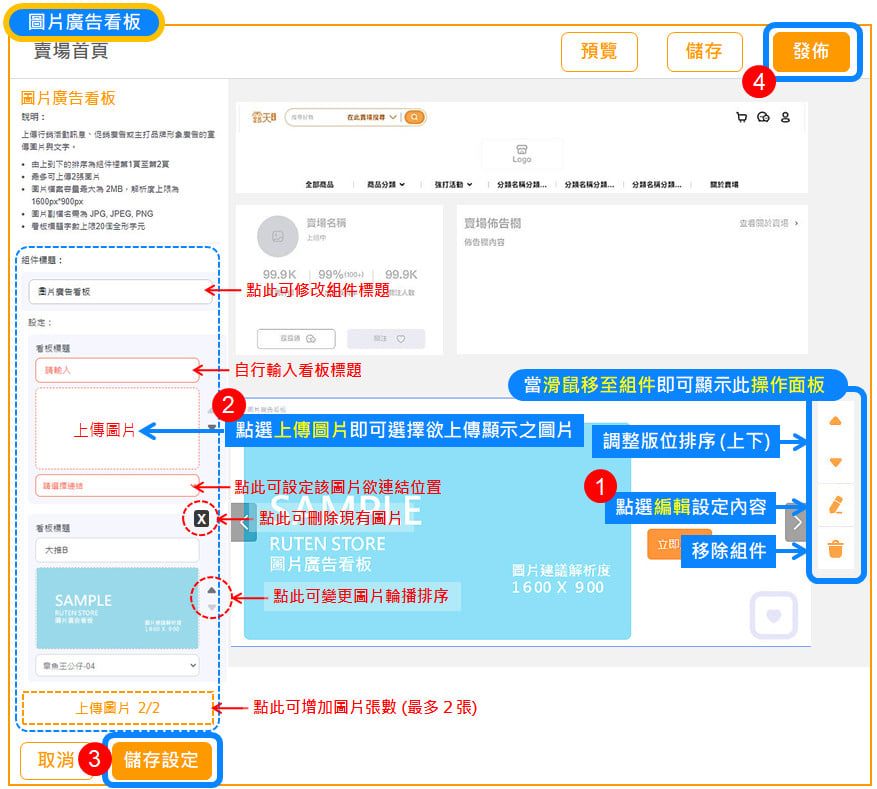
Task: Move component down with orange down arrow
Action: (836, 463)
